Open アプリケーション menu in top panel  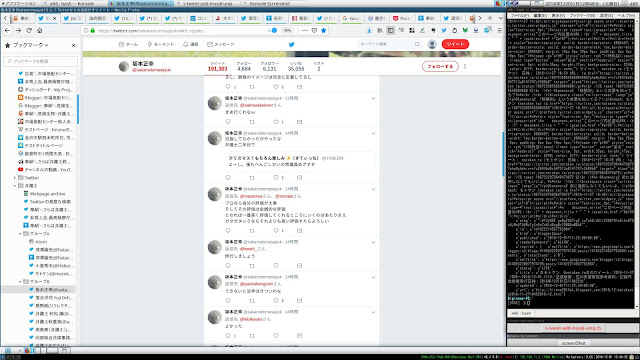click(18, 3)
